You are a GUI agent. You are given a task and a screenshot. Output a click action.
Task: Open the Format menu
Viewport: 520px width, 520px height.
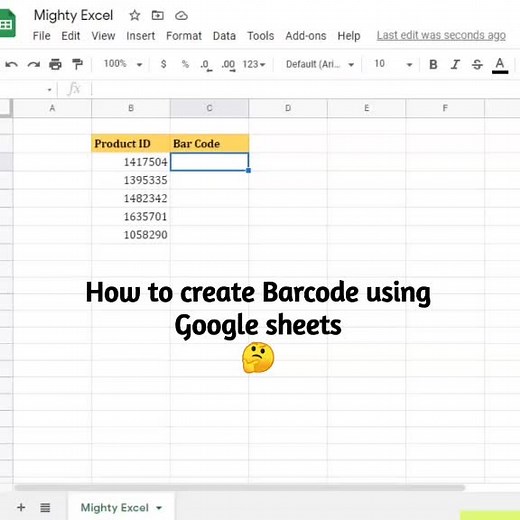tap(184, 36)
